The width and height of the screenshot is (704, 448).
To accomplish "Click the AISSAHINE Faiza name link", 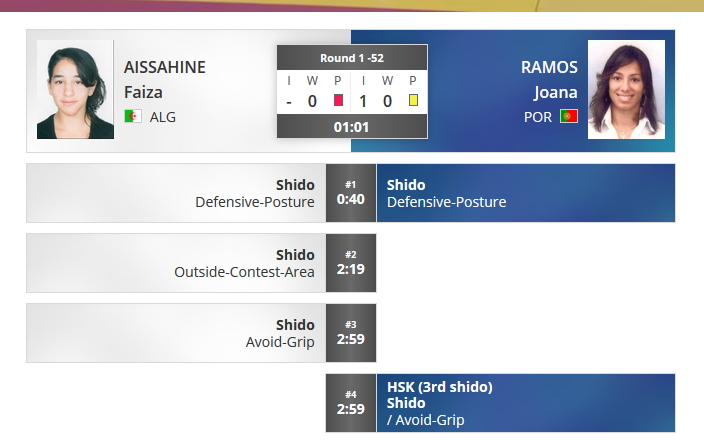I will coord(165,79).
